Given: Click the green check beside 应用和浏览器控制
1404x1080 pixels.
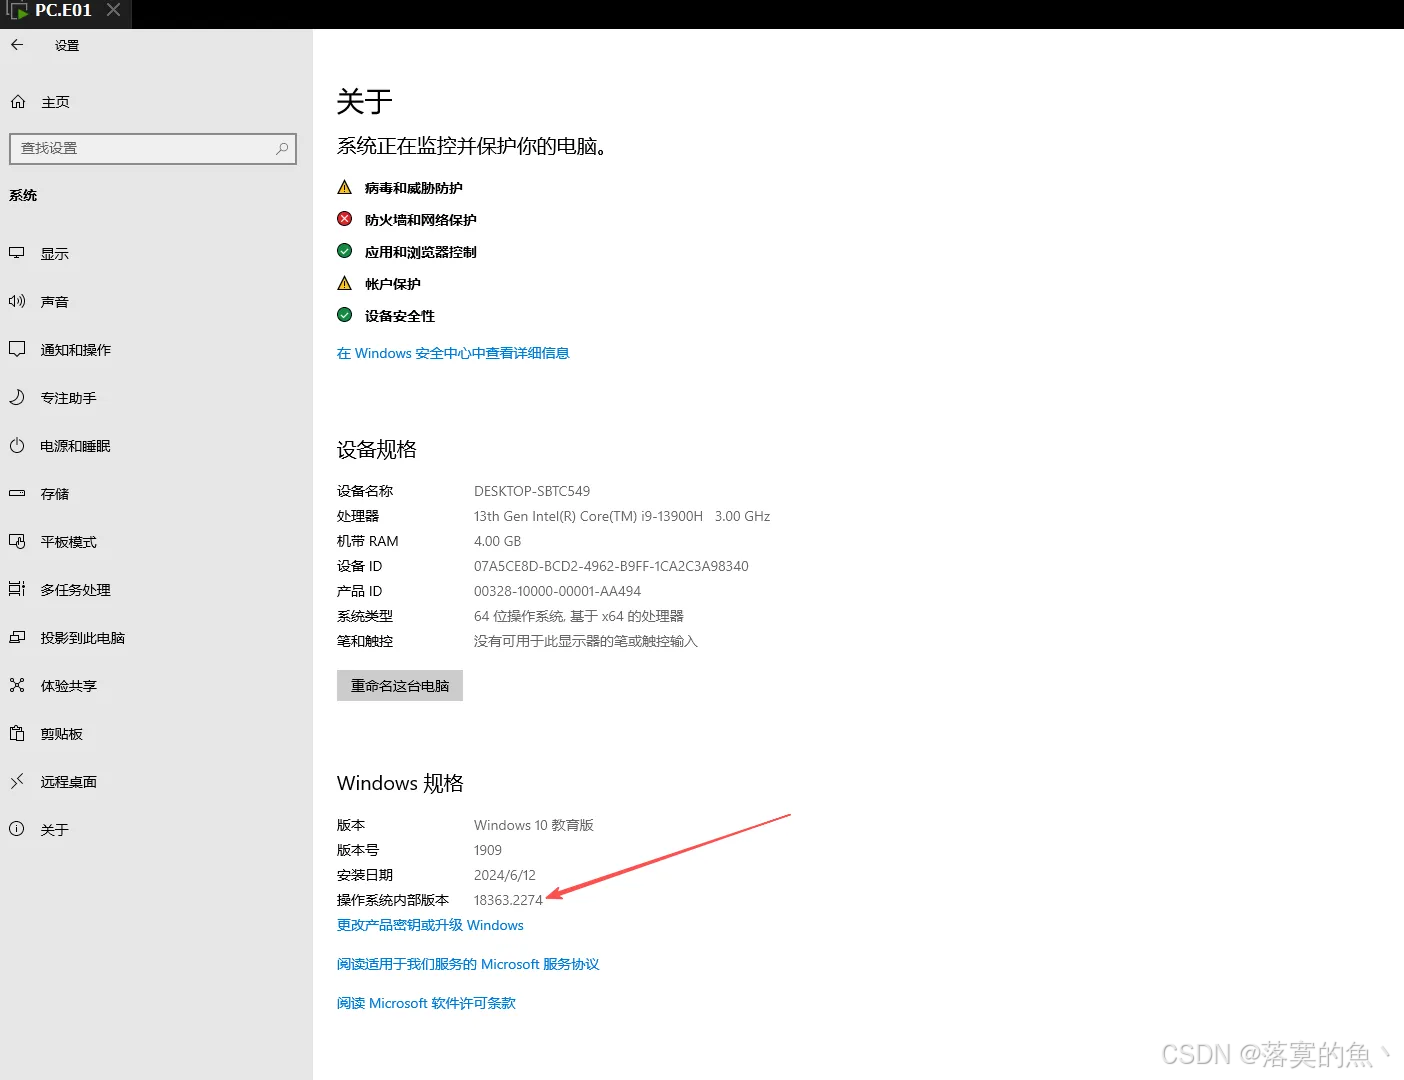Looking at the screenshot, I should 345,251.
